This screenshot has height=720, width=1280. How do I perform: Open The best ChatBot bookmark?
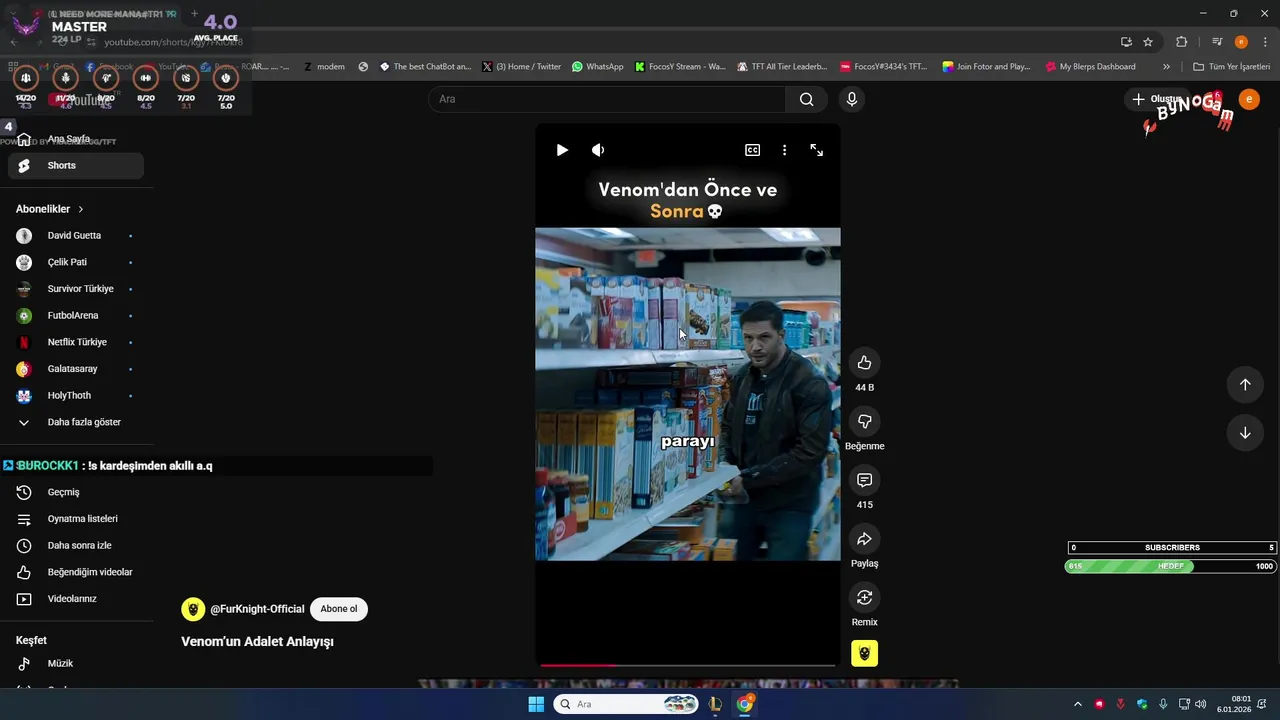pyautogui.click(x=424, y=67)
